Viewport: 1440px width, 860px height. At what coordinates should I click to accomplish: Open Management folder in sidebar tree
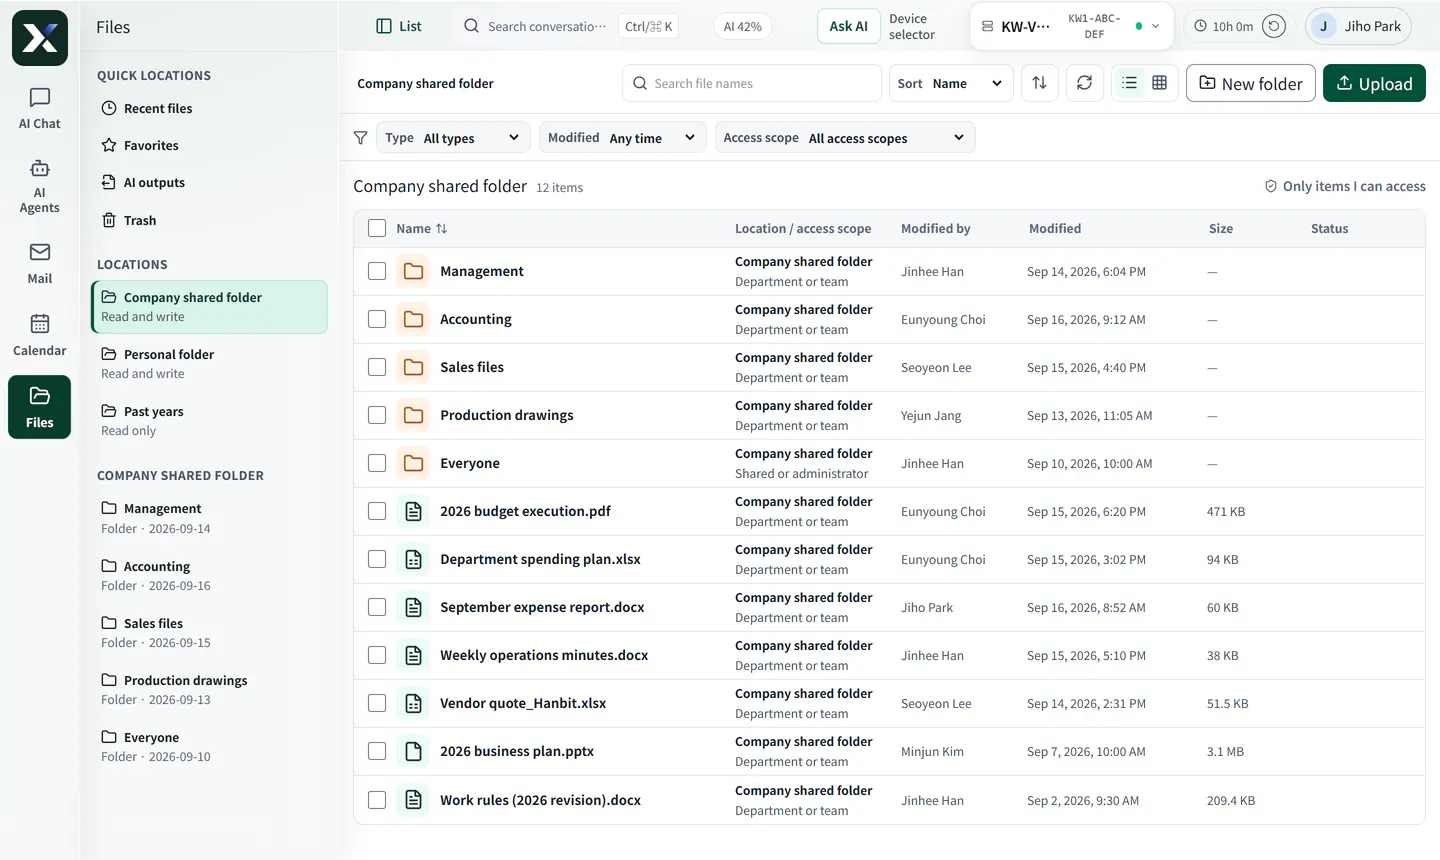tap(210, 518)
